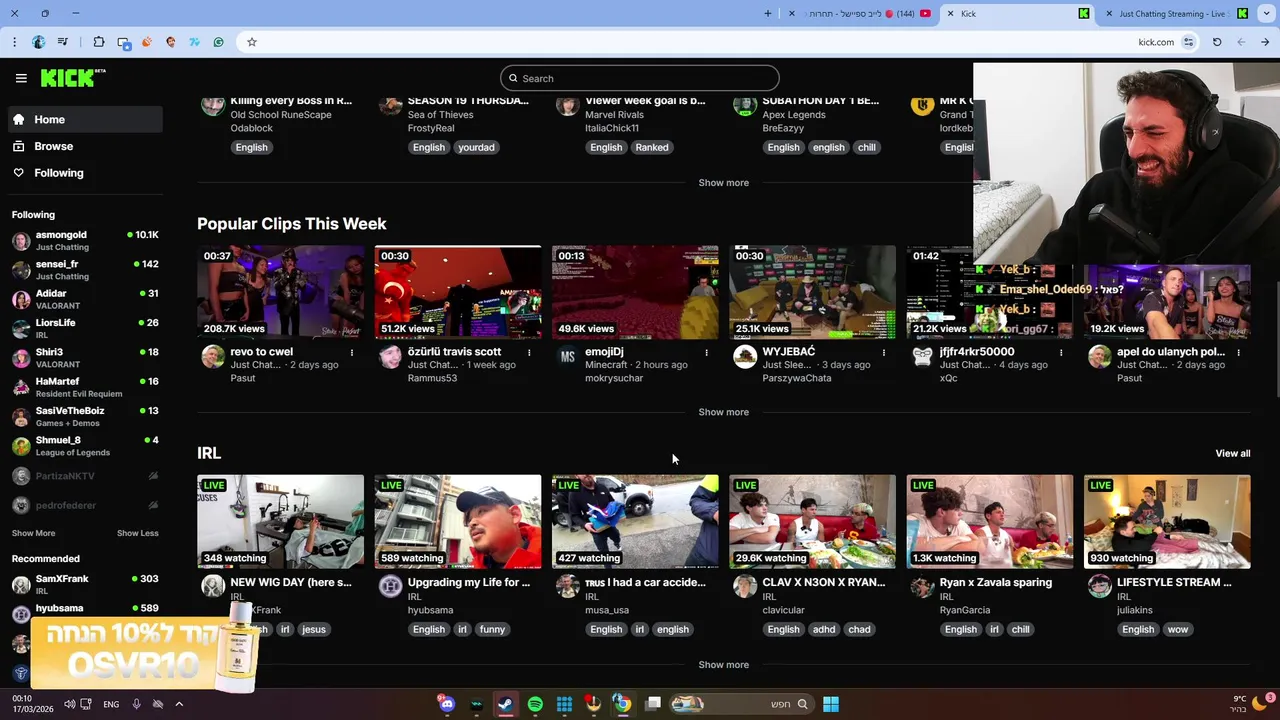Show more Popular Clips This Week
The height and width of the screenshot is (720, 1280).
(x=723, y=412)
